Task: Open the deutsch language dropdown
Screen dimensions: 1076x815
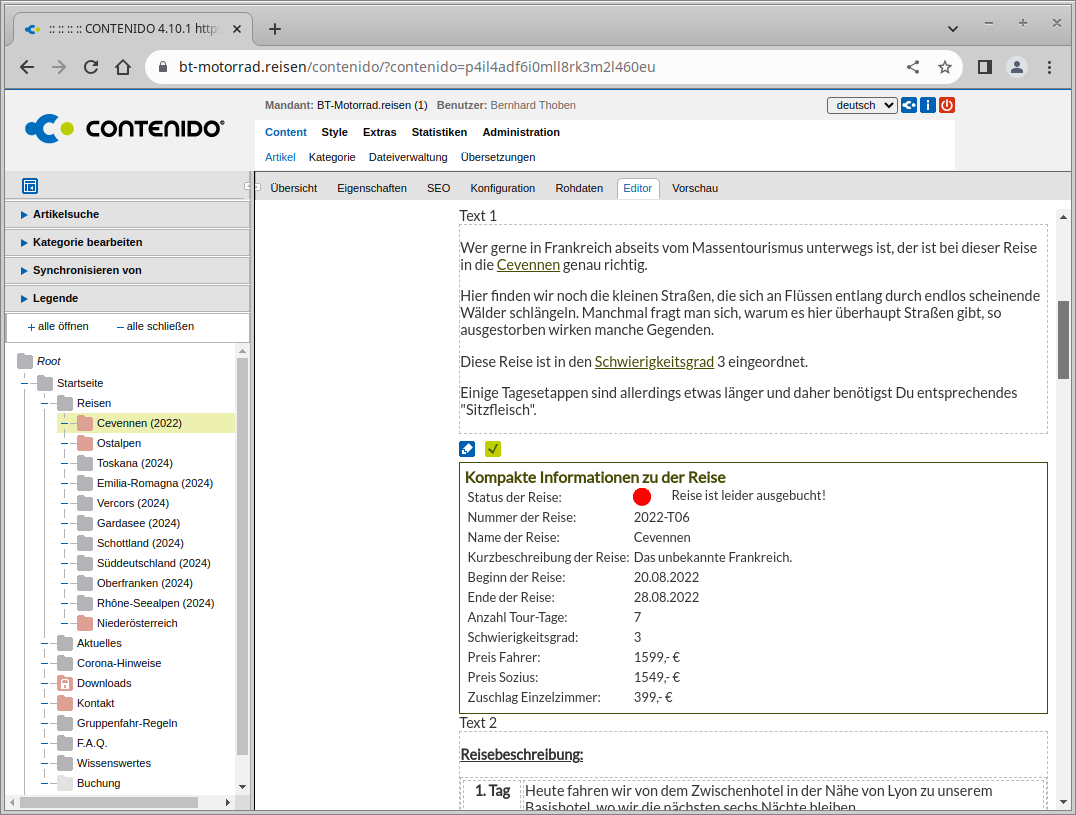Action: pos(861,105)
